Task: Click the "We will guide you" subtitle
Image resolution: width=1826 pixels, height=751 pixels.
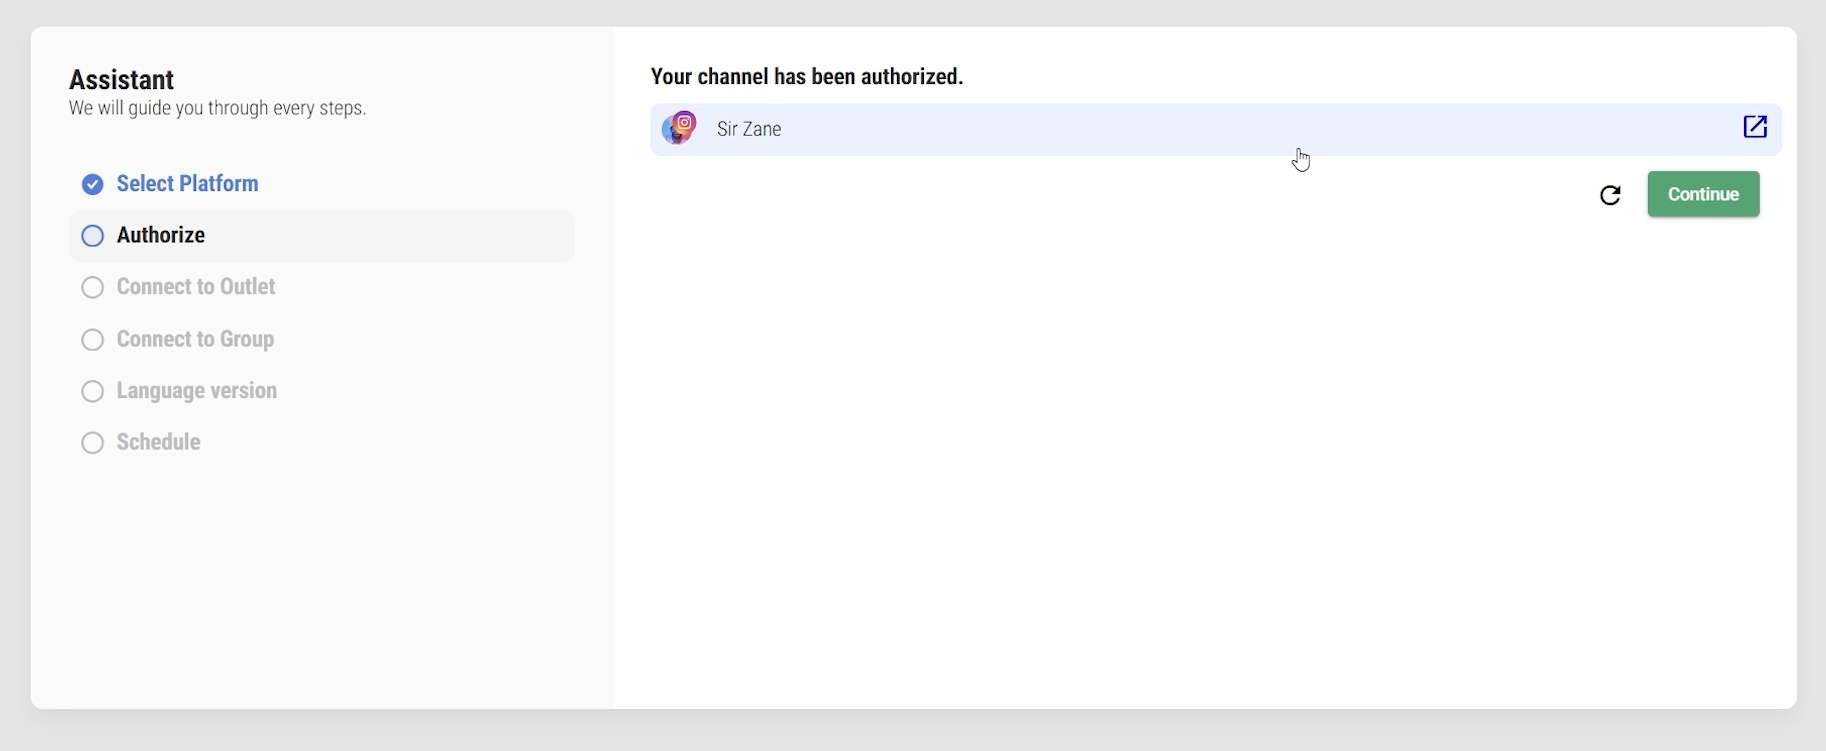Action: point(217,108)
